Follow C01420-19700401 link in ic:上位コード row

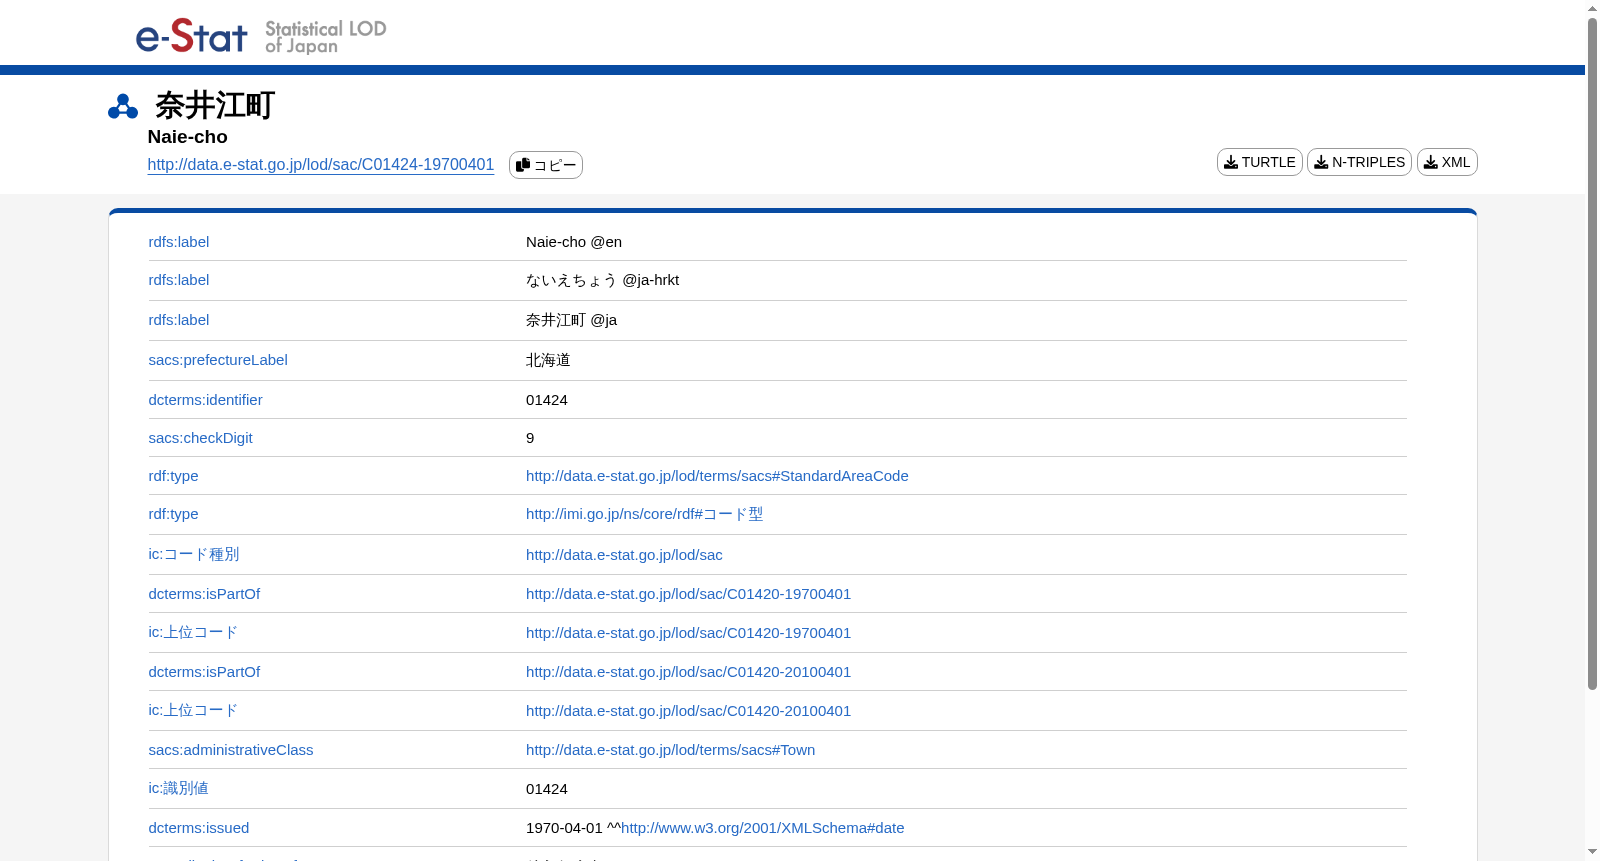tap(688, 633)
